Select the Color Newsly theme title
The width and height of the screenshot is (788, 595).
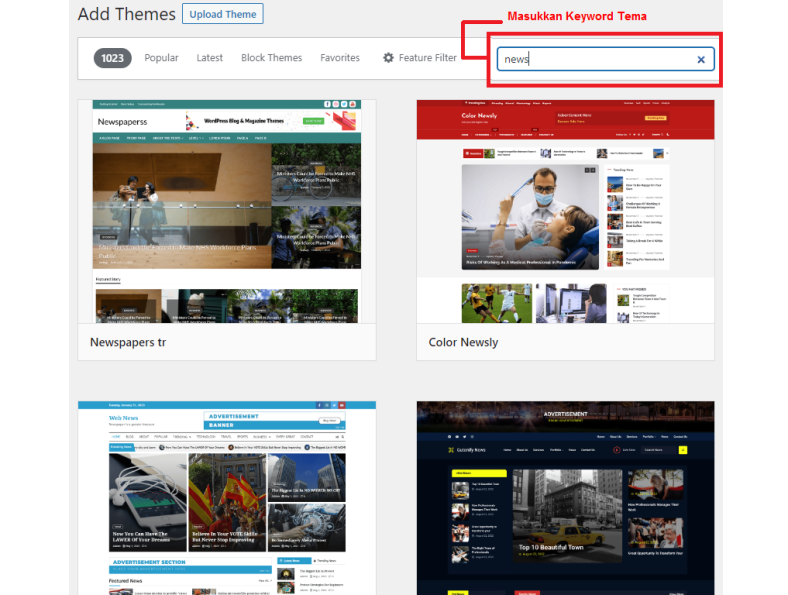click(x=463, y=342)
